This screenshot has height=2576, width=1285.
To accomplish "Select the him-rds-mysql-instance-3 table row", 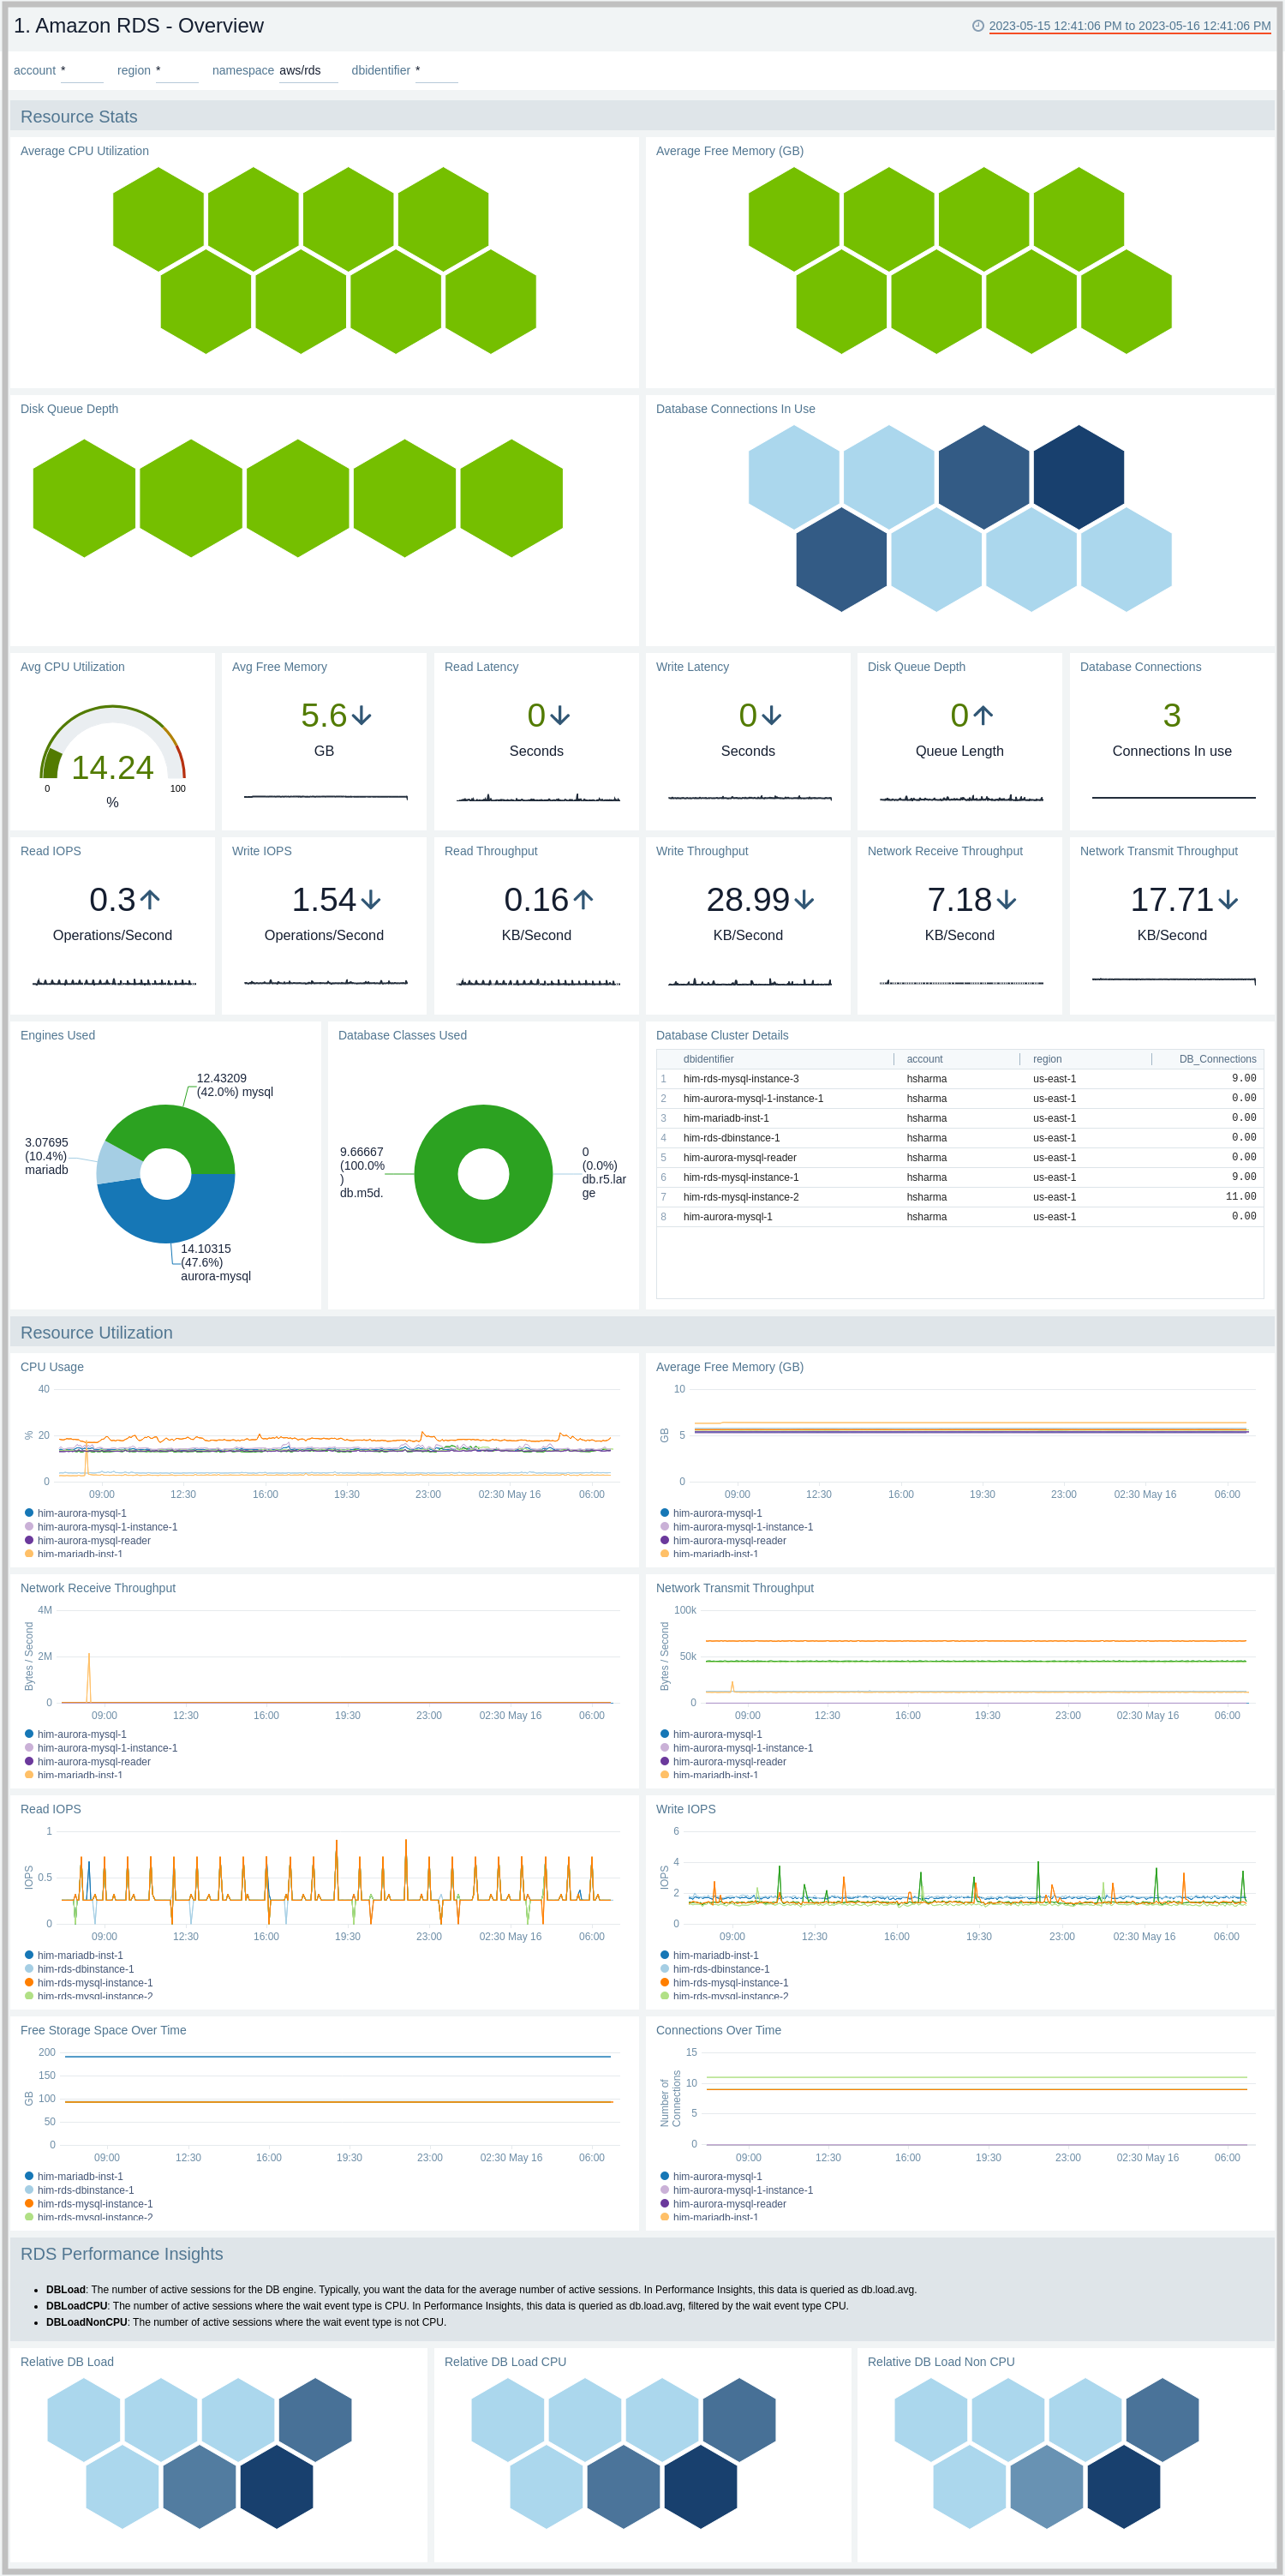I will [740, 1079].
